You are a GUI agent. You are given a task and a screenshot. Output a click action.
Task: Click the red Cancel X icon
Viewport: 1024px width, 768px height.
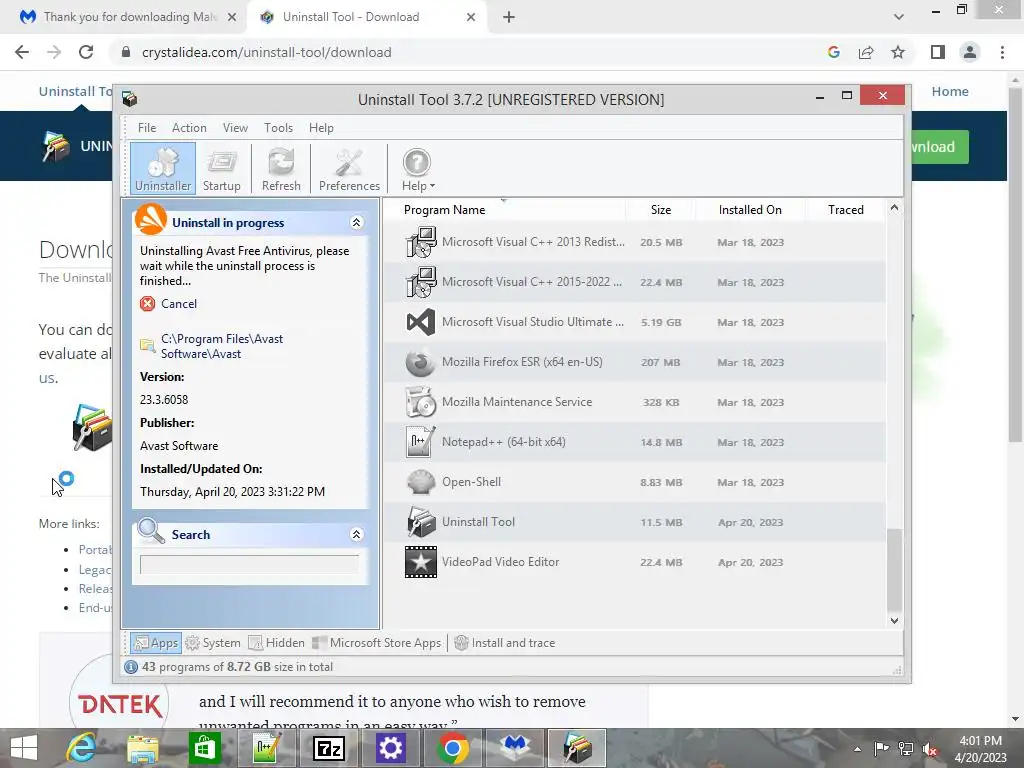(x=148, y=304)
